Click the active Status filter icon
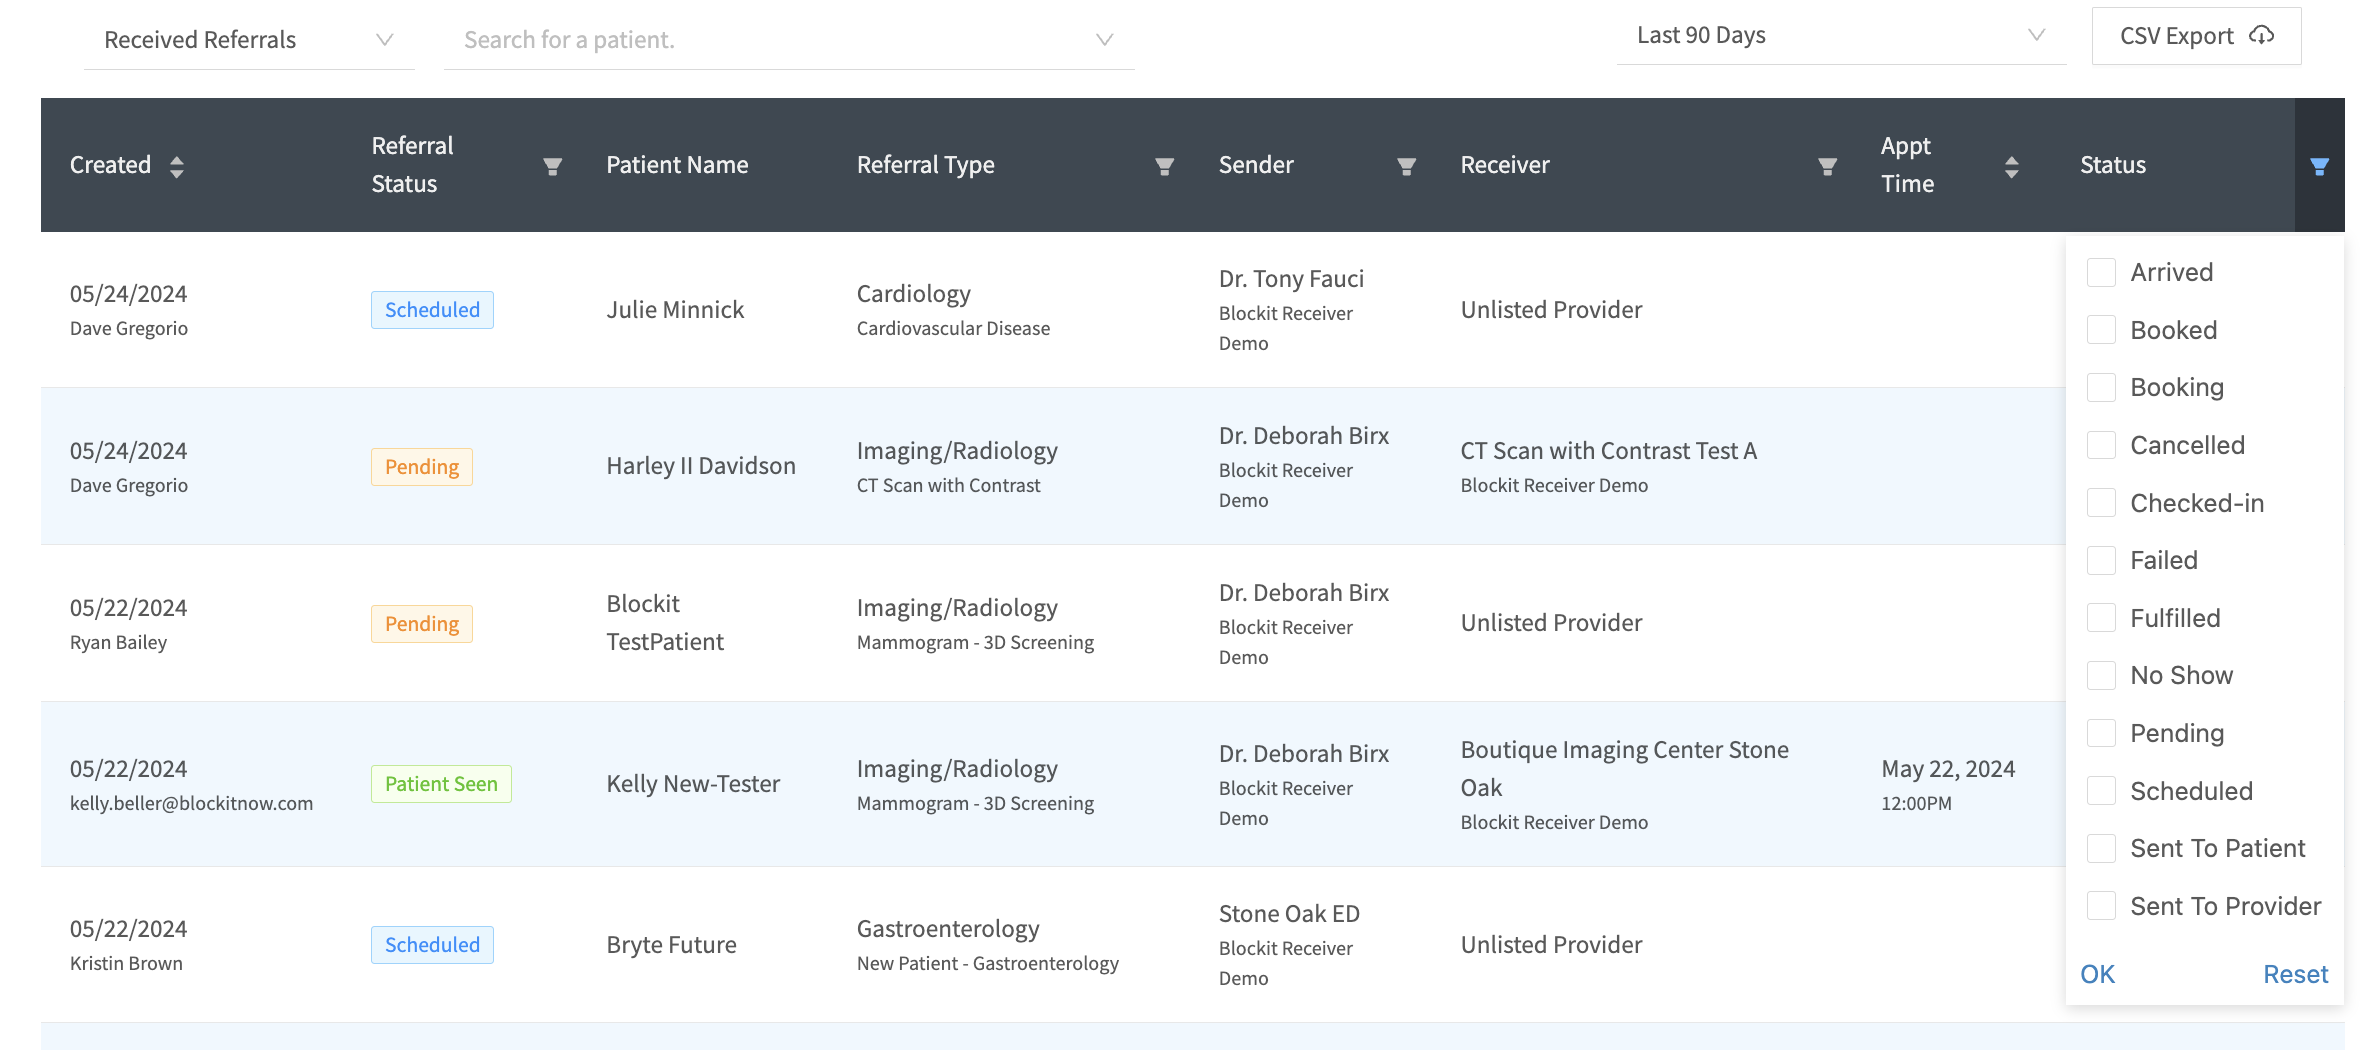This screenshot has height=1050, width=2380. point(2319,166)
